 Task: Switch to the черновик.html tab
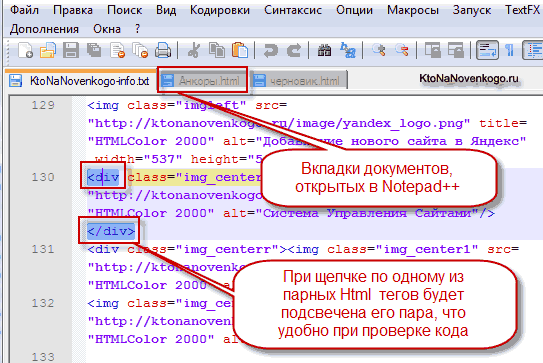pos(299,81)
